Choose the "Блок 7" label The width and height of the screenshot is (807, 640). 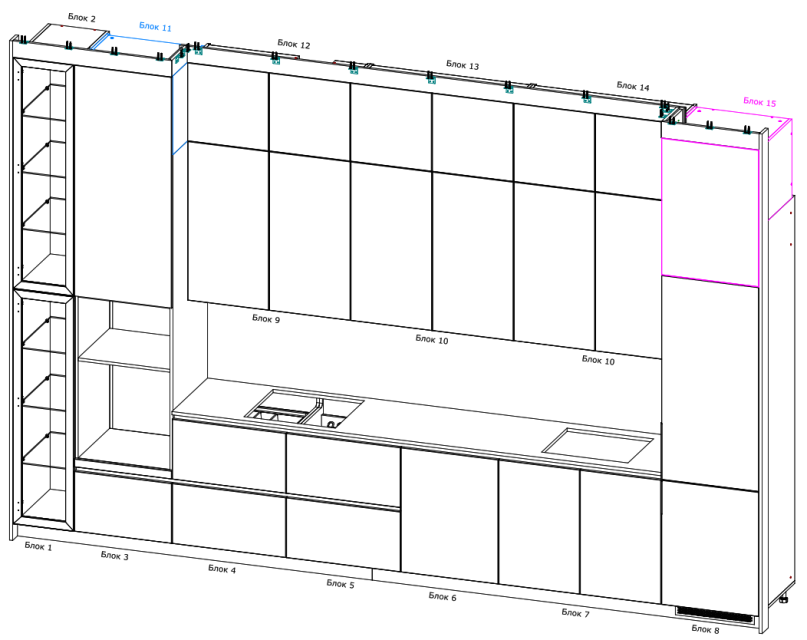point(575,612)
